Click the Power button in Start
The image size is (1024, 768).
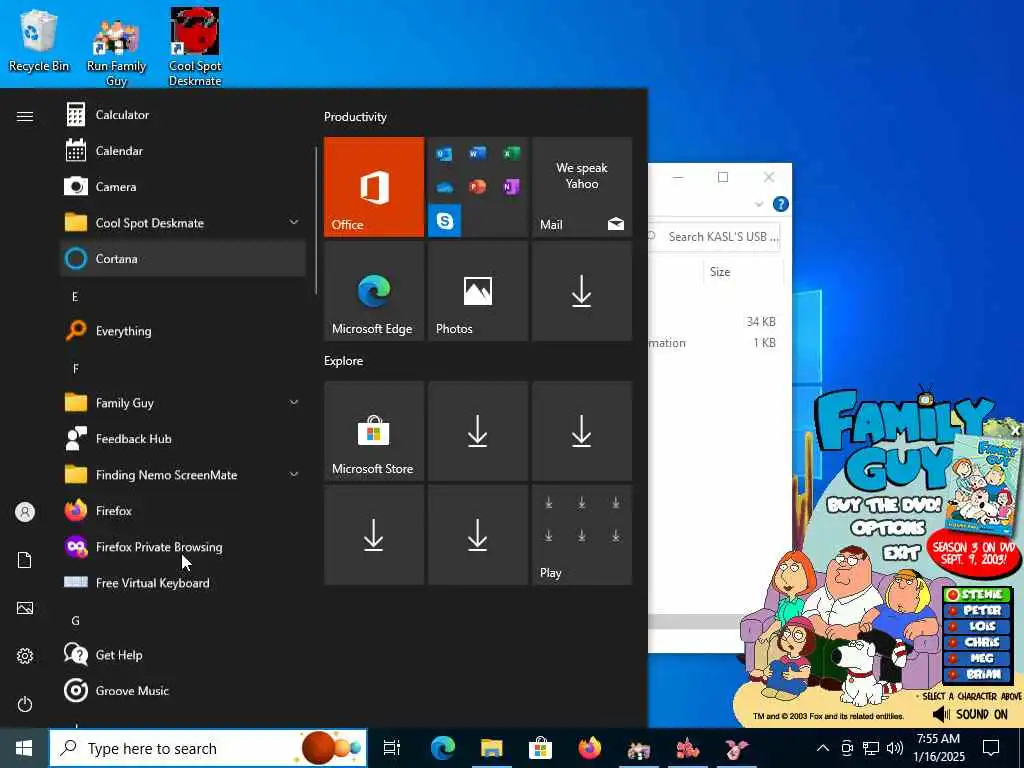[x=25, y=704]
